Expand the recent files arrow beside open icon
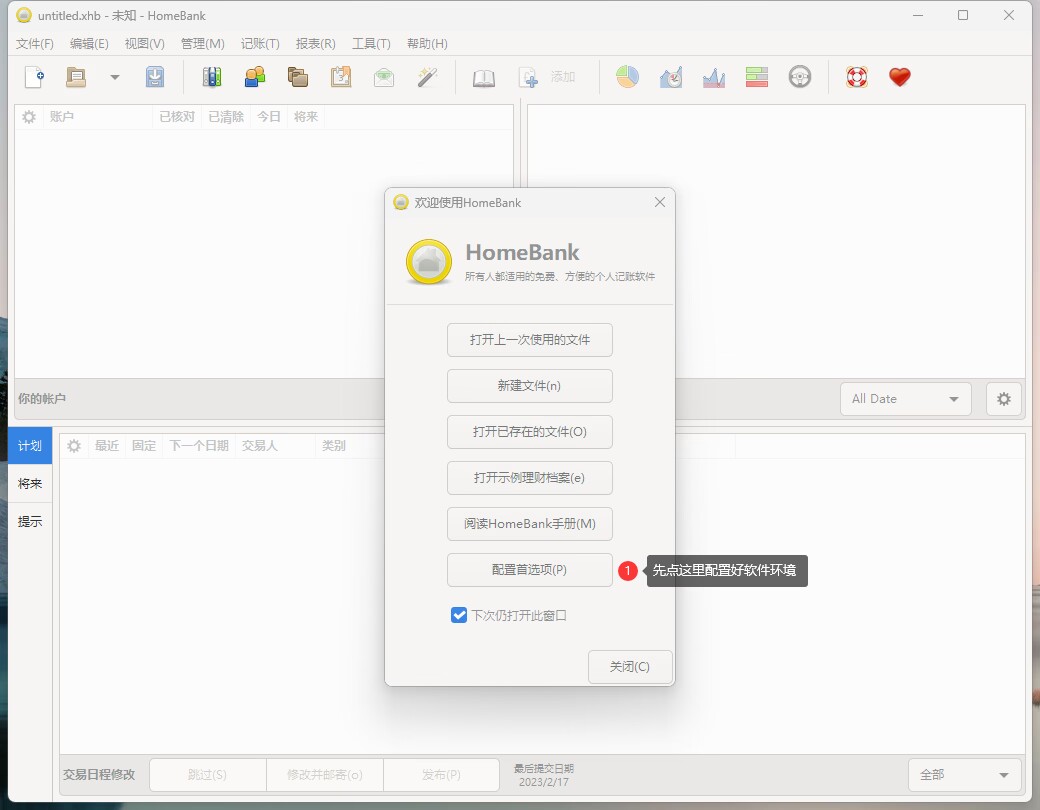 pos(114,77)
